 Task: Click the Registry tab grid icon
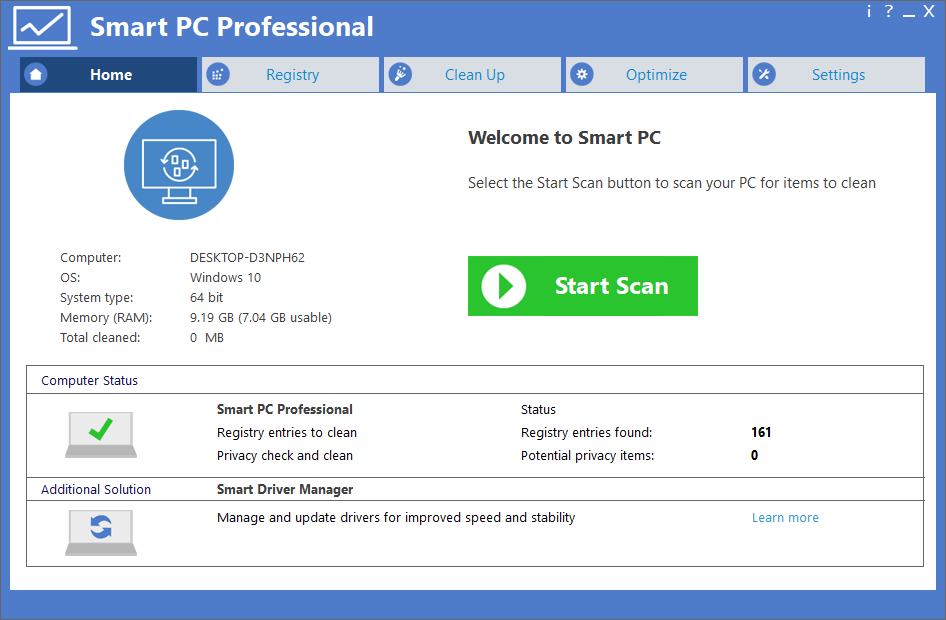(218, 74)
